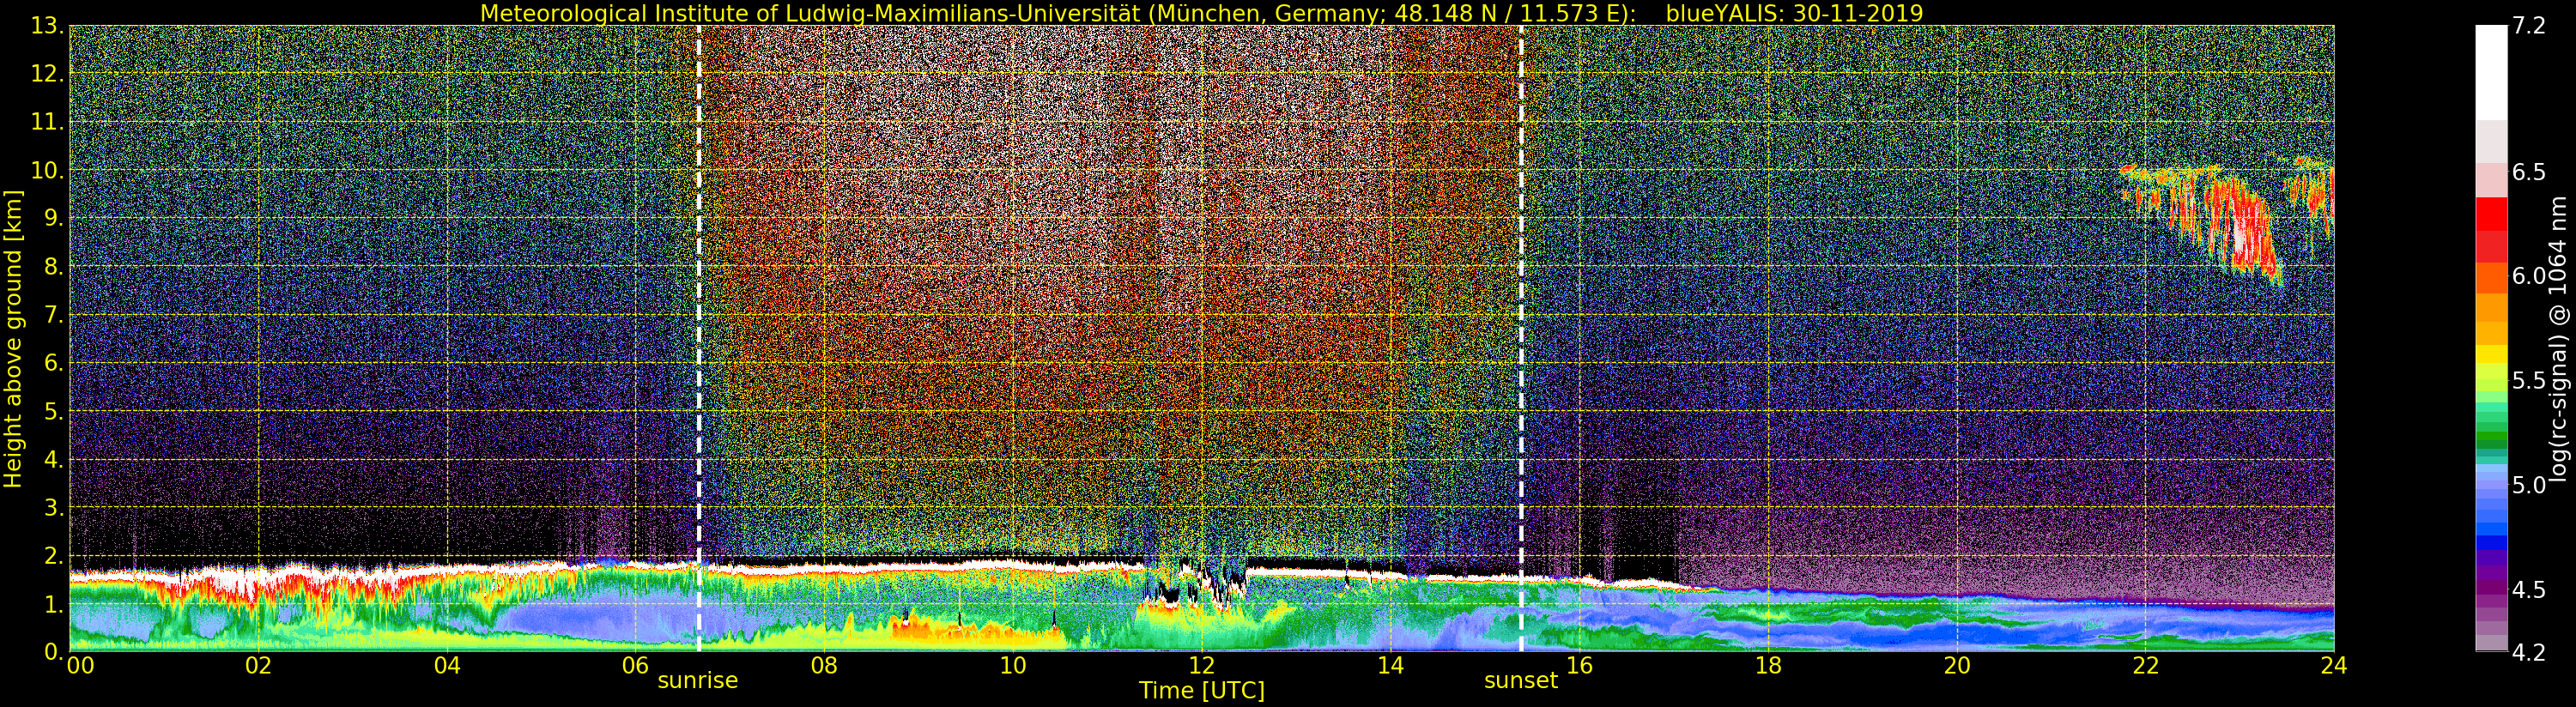Click the '3.' tick on the height axis
This screenshot has height=707, width=2576.
tap(53, 507)
